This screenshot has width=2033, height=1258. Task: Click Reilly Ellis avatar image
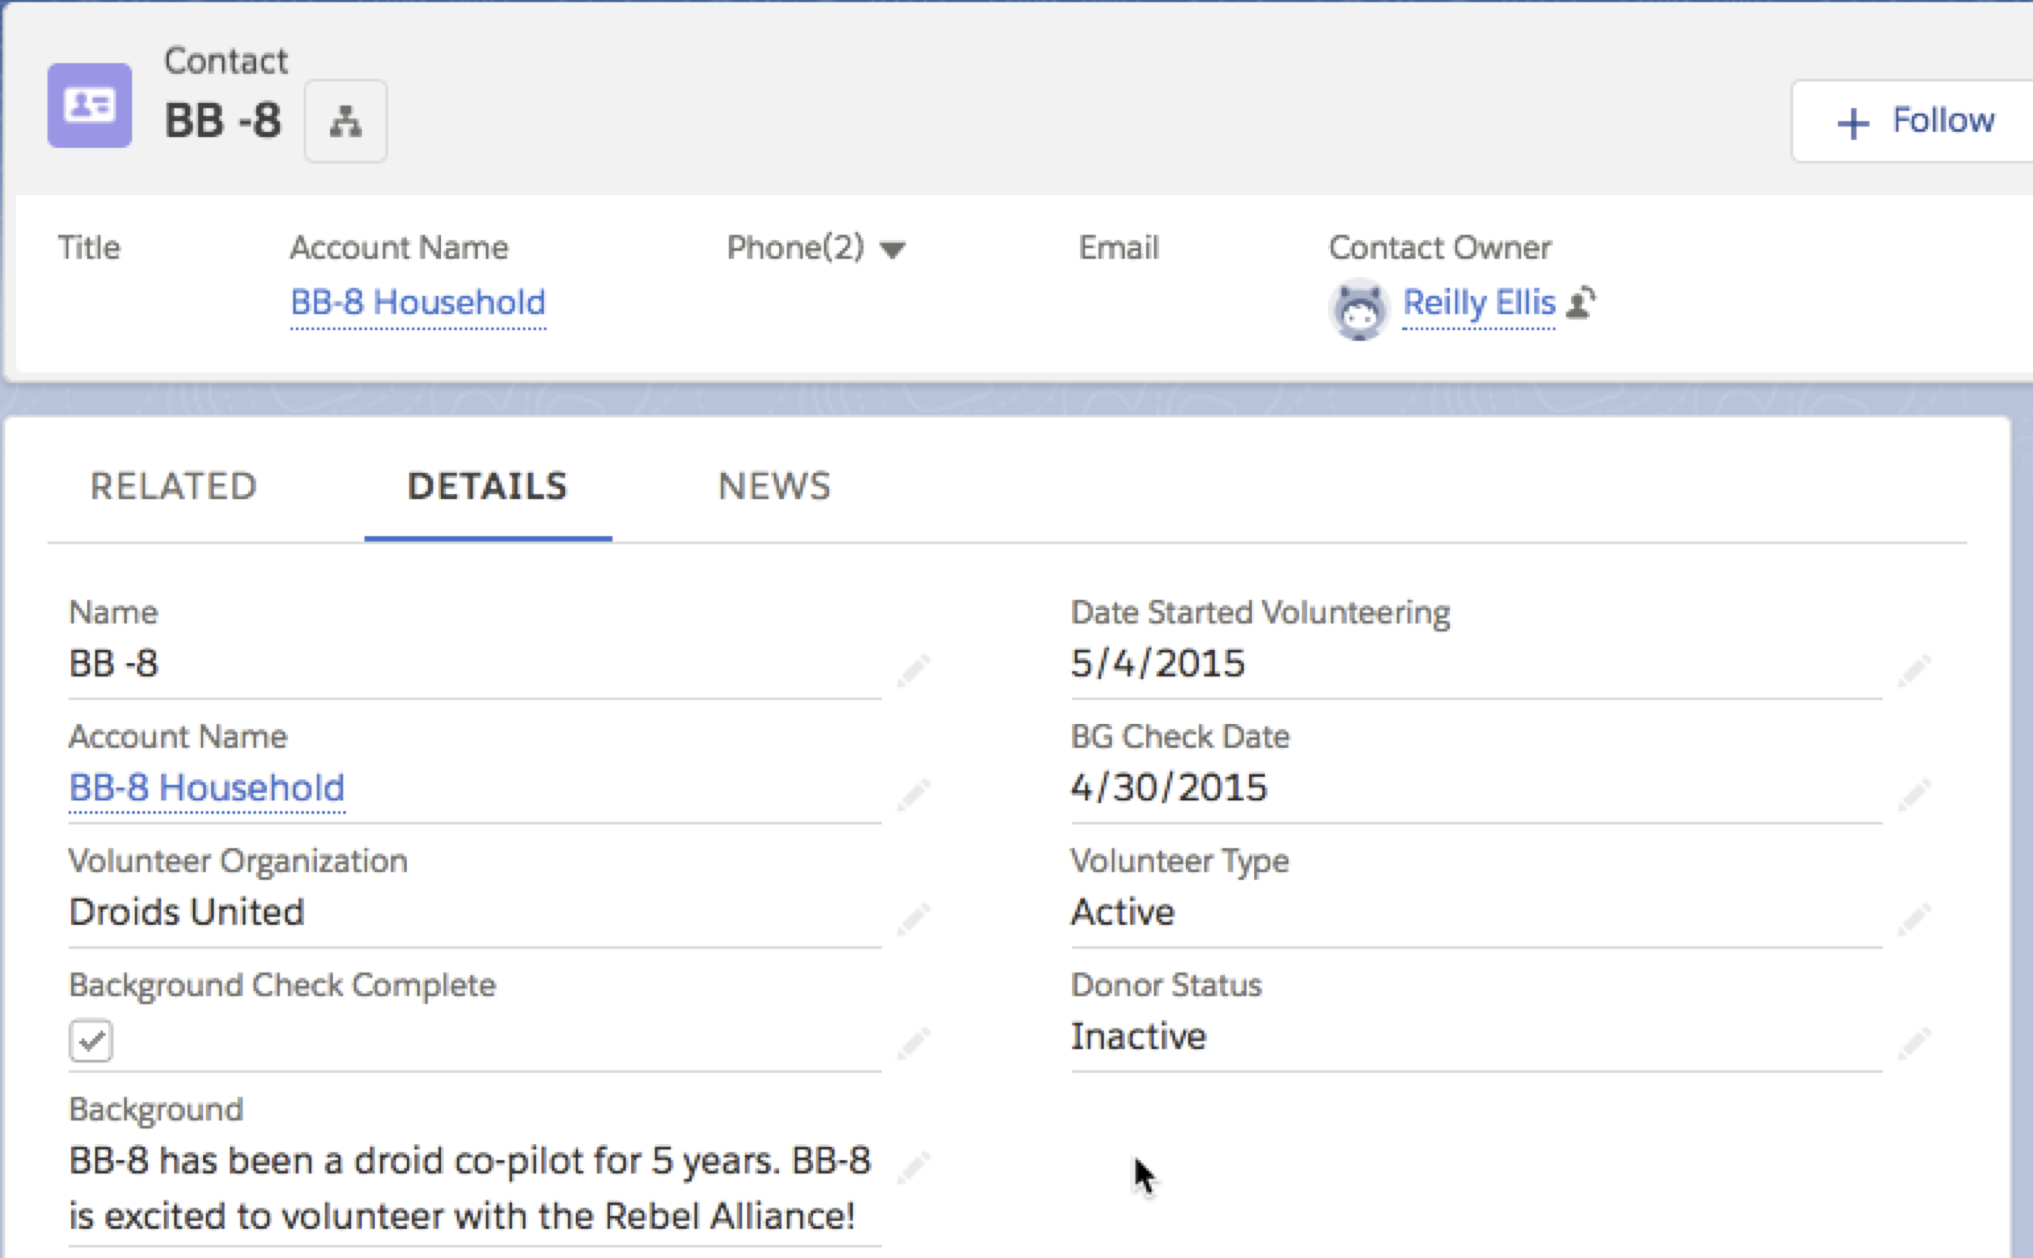pyautogui.click(x=1358, y=308)
